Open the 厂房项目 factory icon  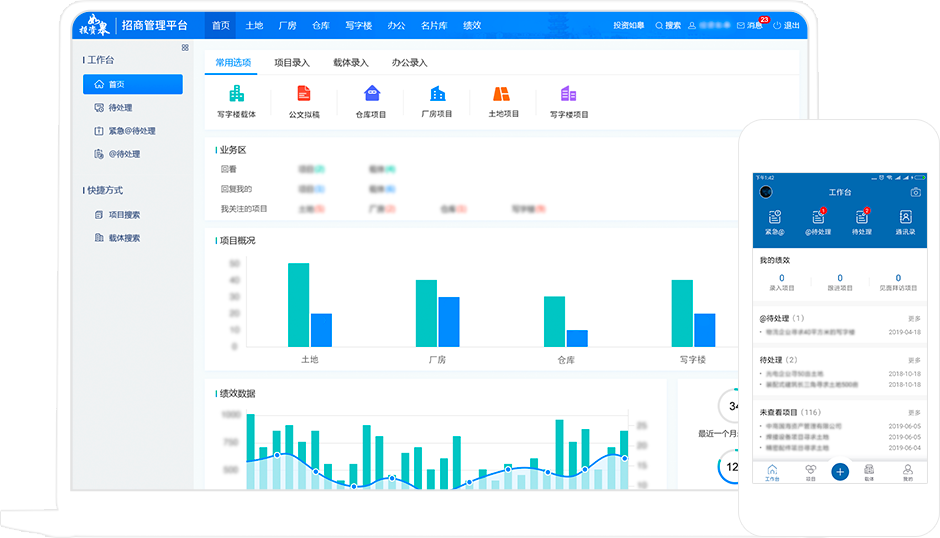(x=437, y=94)
